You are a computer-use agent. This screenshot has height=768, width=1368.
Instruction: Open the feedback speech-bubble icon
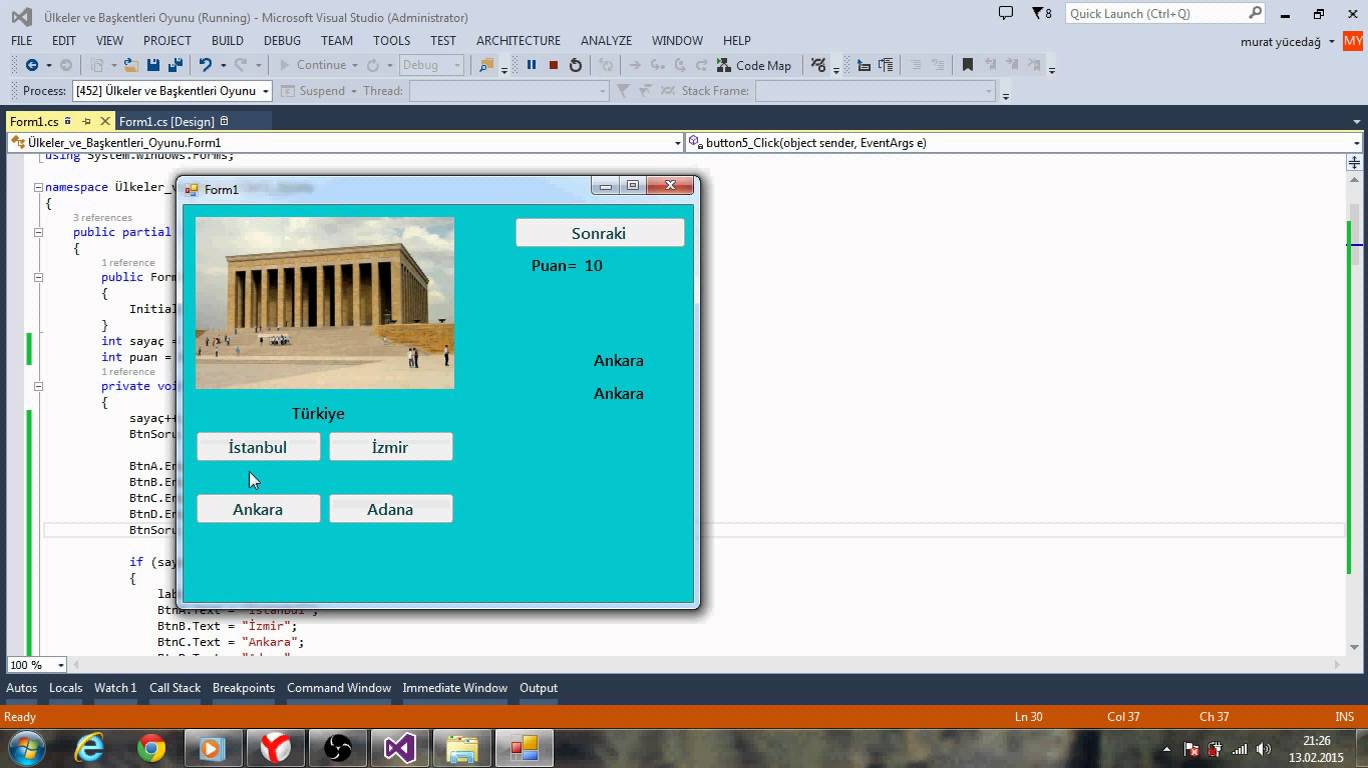click(x=1006, y=13)
